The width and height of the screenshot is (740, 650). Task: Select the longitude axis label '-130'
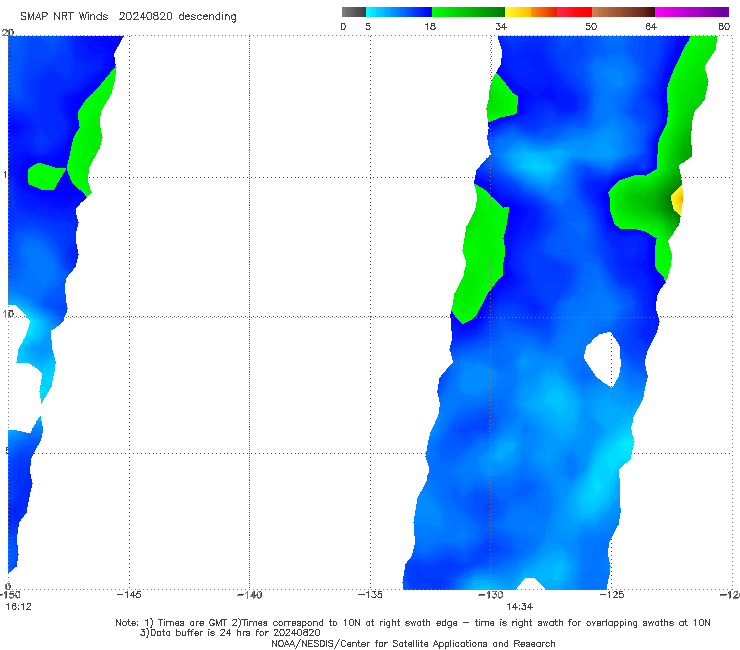point(490,595)
